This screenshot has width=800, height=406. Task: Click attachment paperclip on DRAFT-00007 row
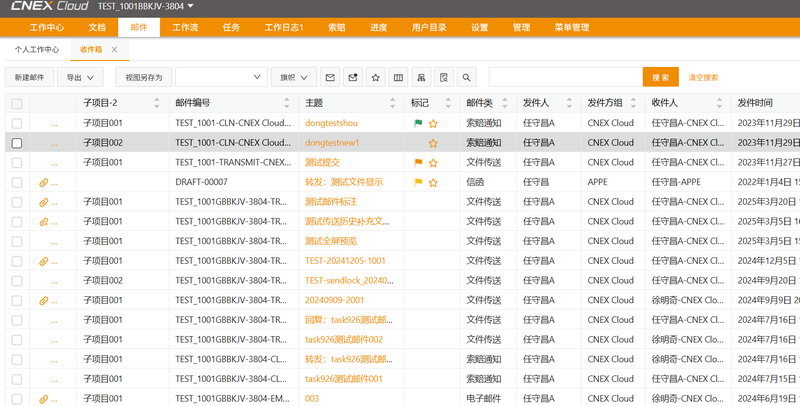click(x=43, y=182)
